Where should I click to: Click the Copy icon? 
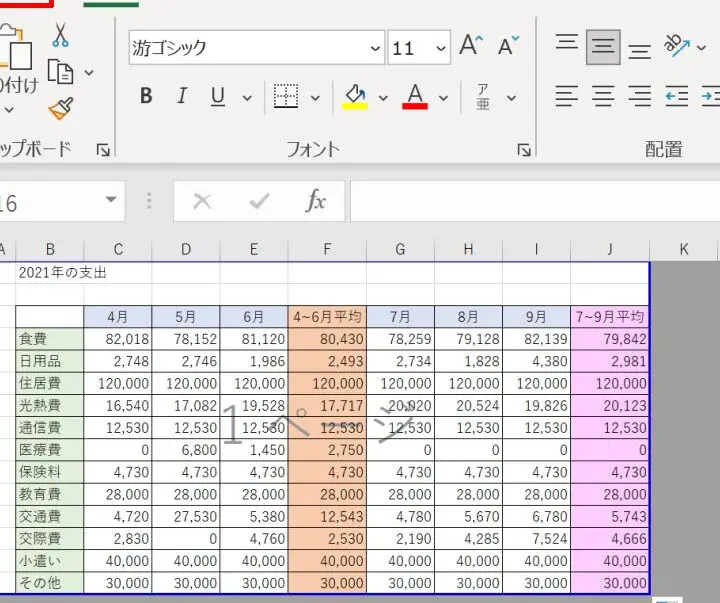click(x=62, y=72)
